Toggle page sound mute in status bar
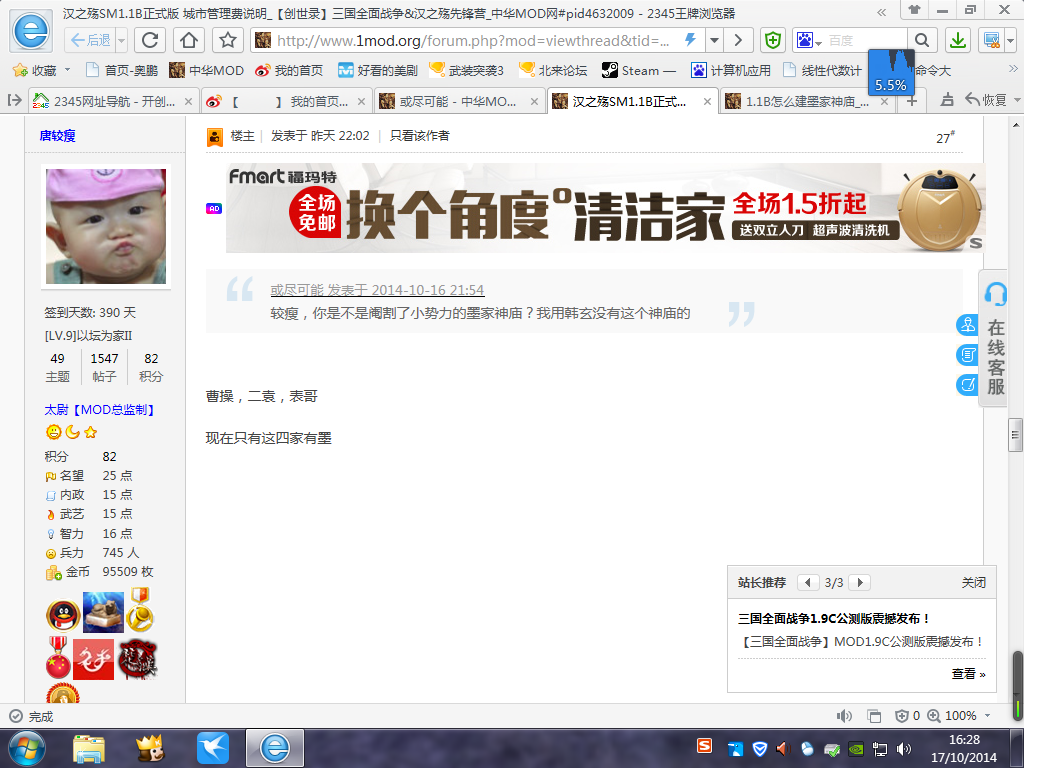1040x768 pixels. pos(844,716)
